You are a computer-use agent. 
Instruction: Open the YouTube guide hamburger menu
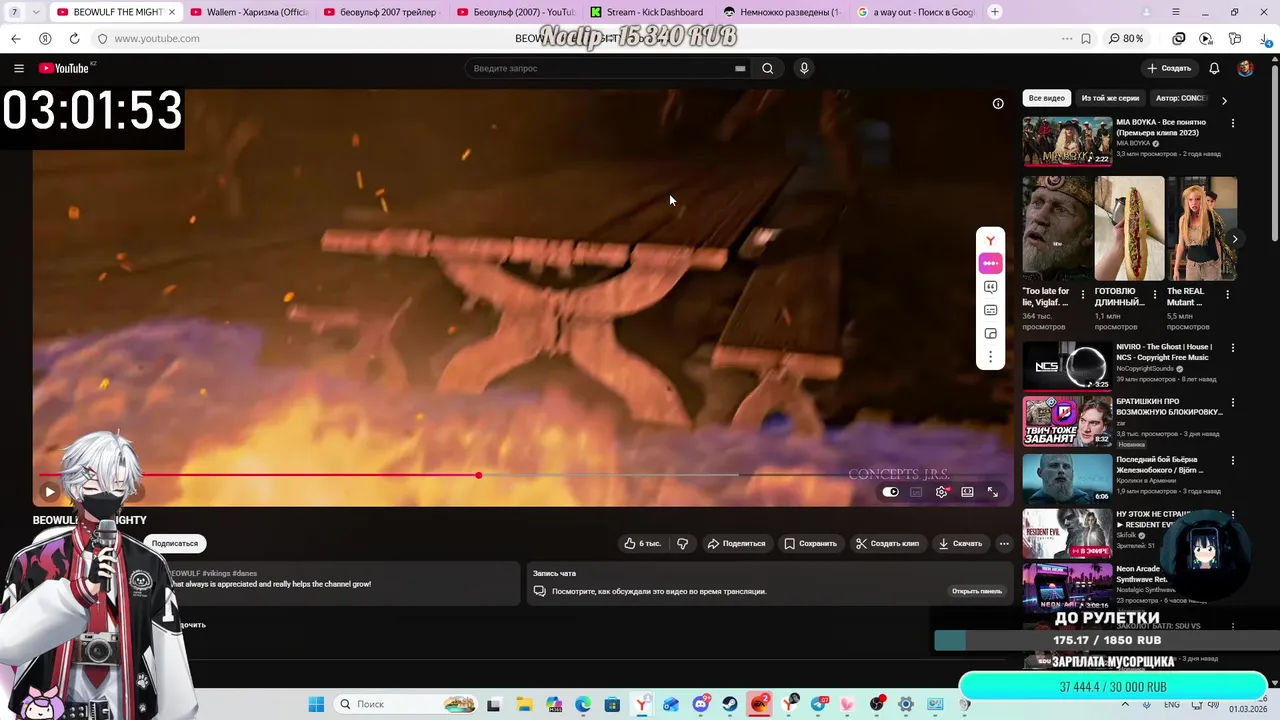[18, 68]
